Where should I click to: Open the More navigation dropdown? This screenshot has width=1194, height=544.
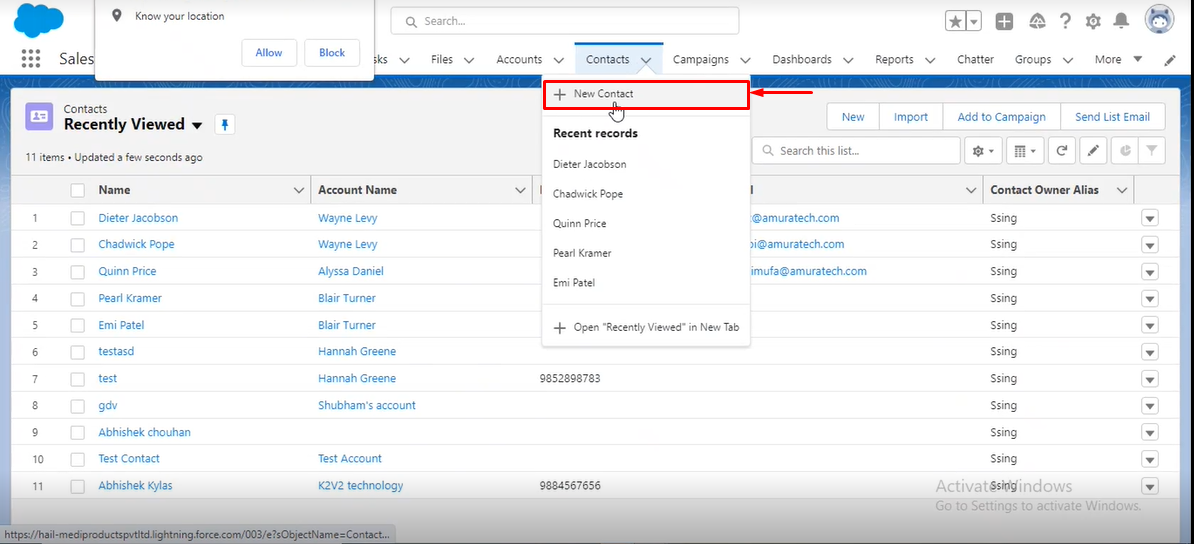point(1119,59)
